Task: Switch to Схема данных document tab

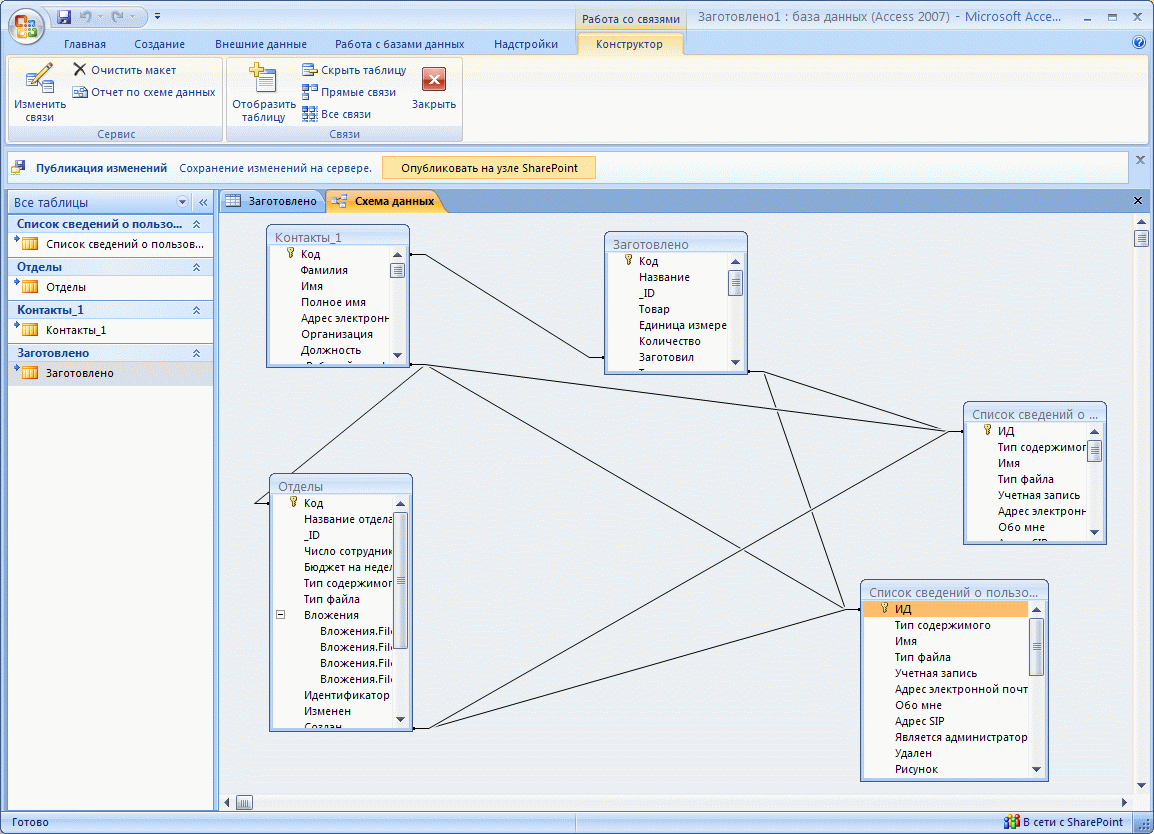Action: (385, 201)
